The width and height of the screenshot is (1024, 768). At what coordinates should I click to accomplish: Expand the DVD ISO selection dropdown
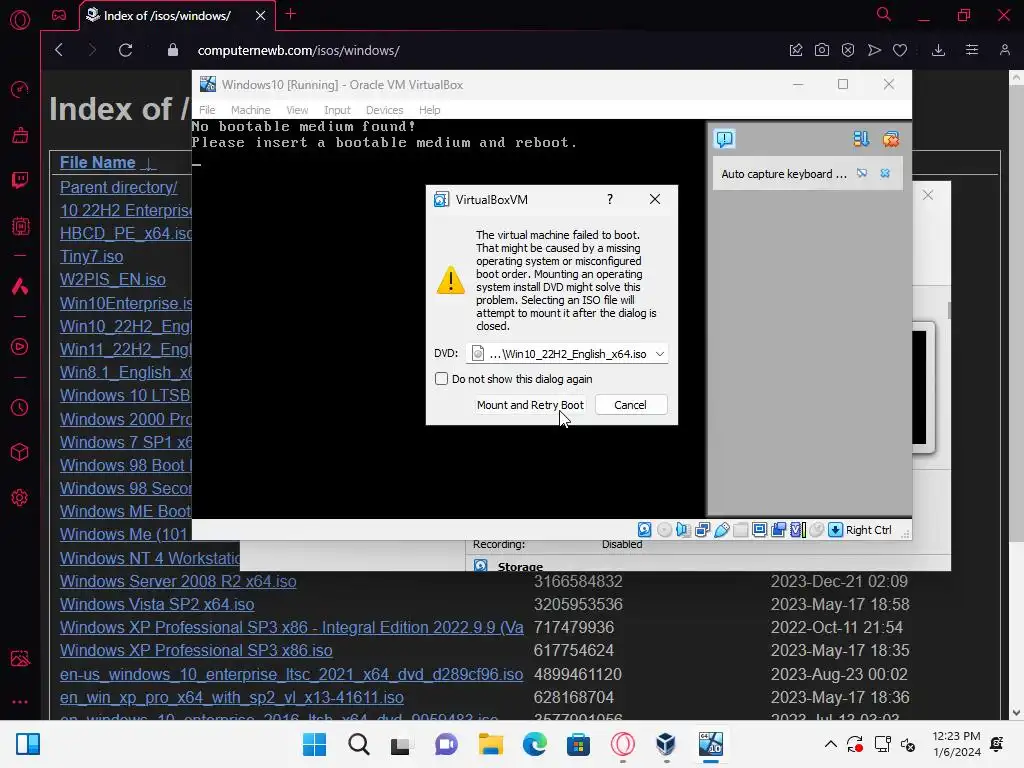[x=660, y=353]
